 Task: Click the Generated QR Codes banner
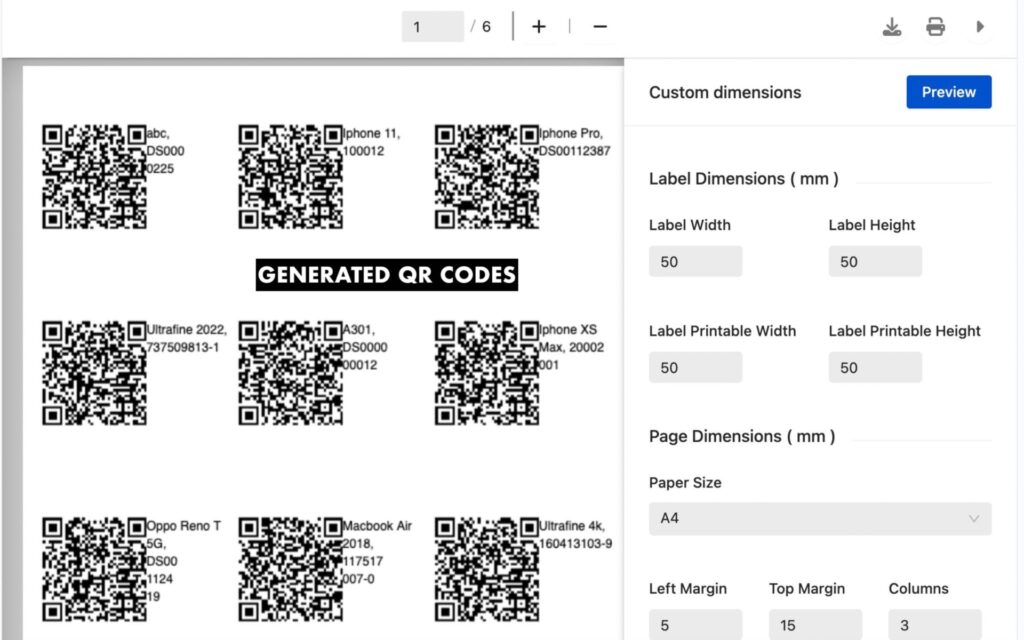pos(387,274)
